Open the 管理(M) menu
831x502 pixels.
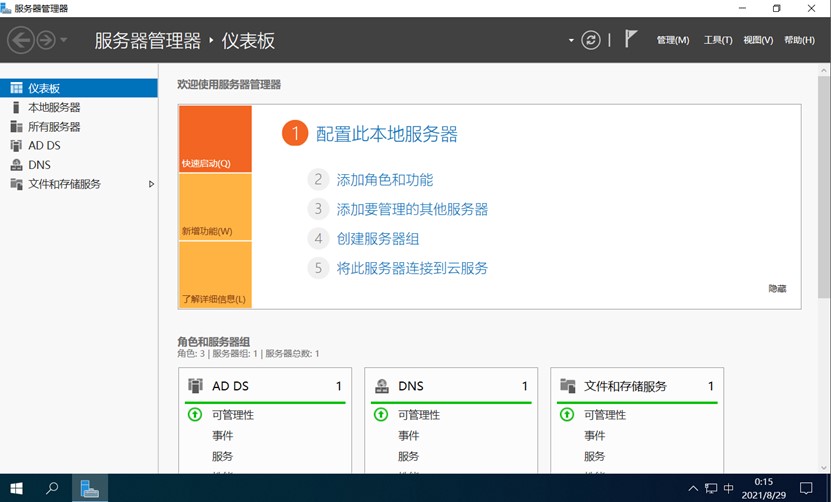673,40
